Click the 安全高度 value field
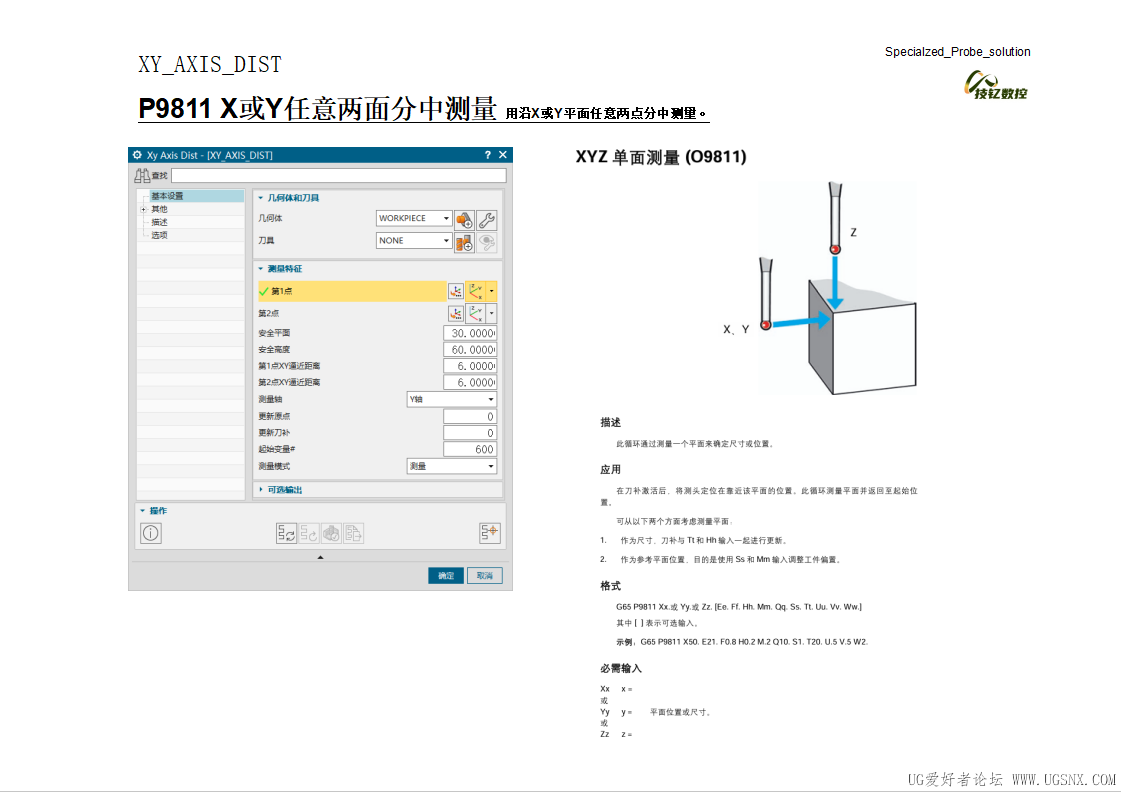 [x=470, y=350]
